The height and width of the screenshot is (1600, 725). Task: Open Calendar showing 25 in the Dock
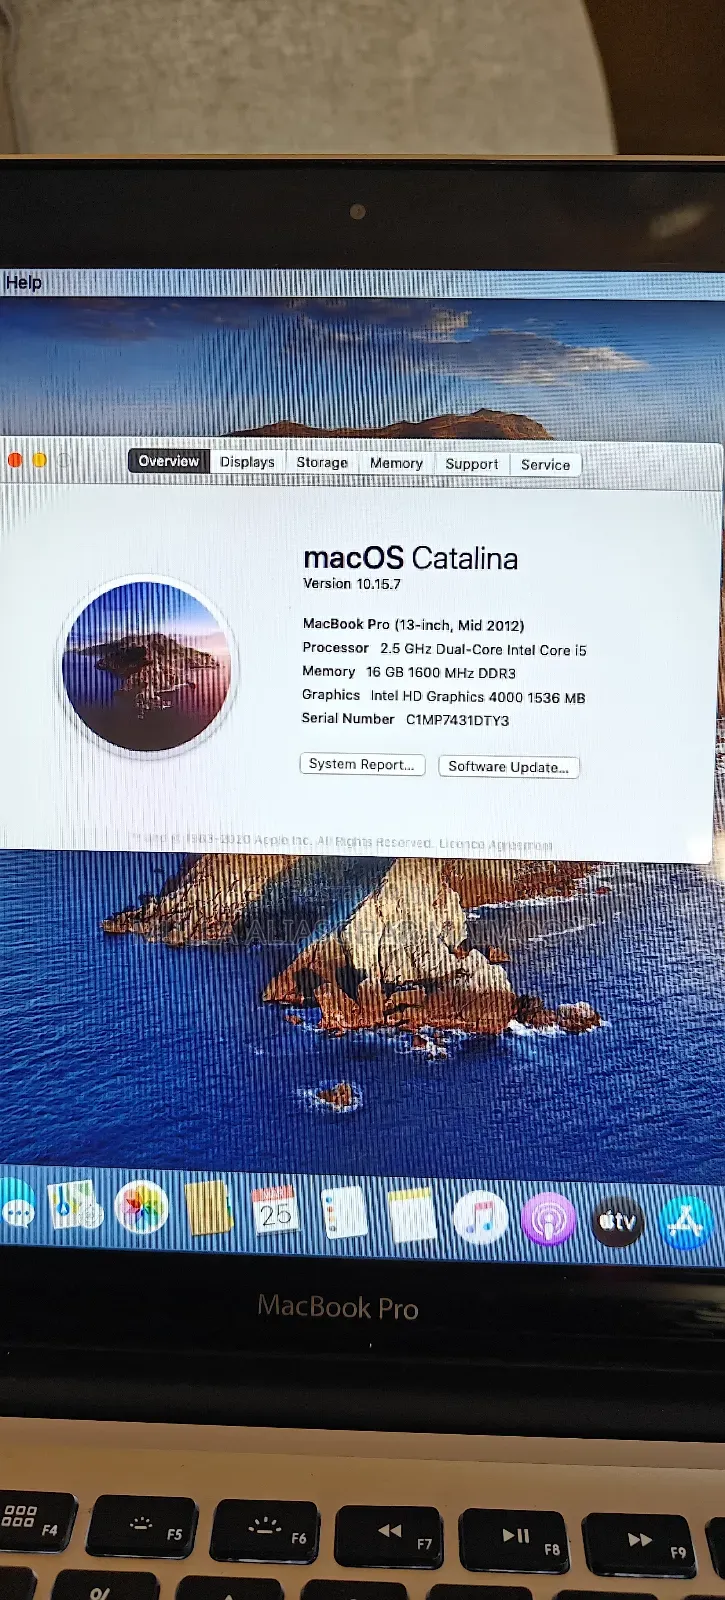[275, 1211]
